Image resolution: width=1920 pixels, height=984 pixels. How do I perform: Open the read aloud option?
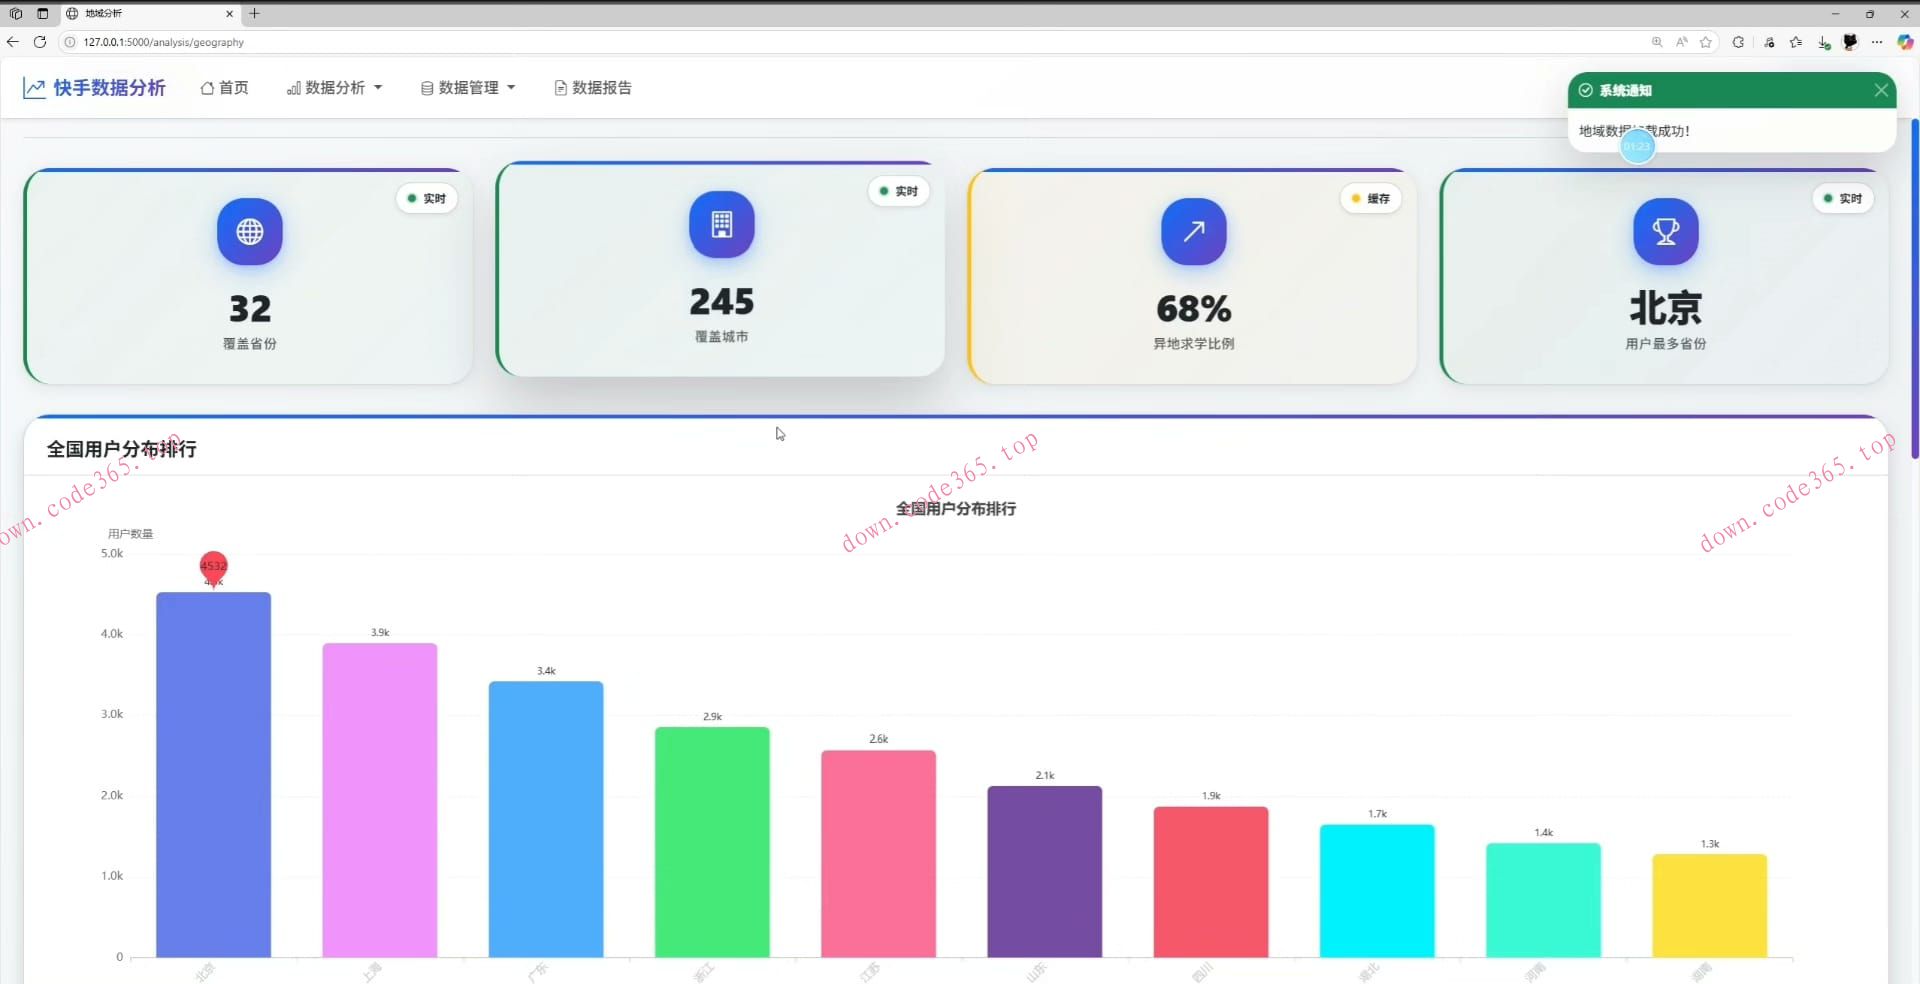coord(1682,42)
